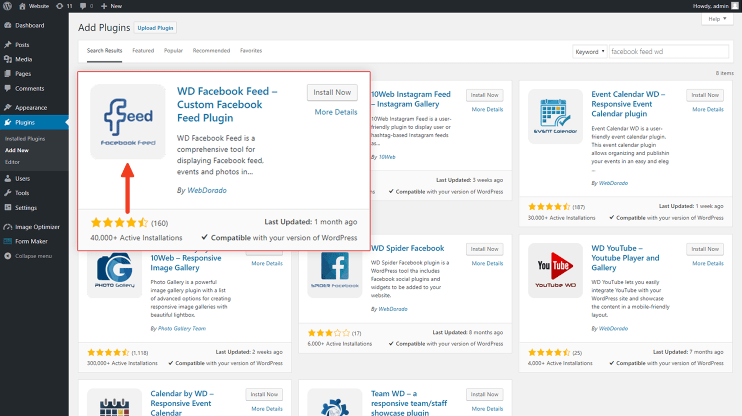Click the Facebook Feed plugin icon
742x416 pixels.
click(x=128, y=122)
